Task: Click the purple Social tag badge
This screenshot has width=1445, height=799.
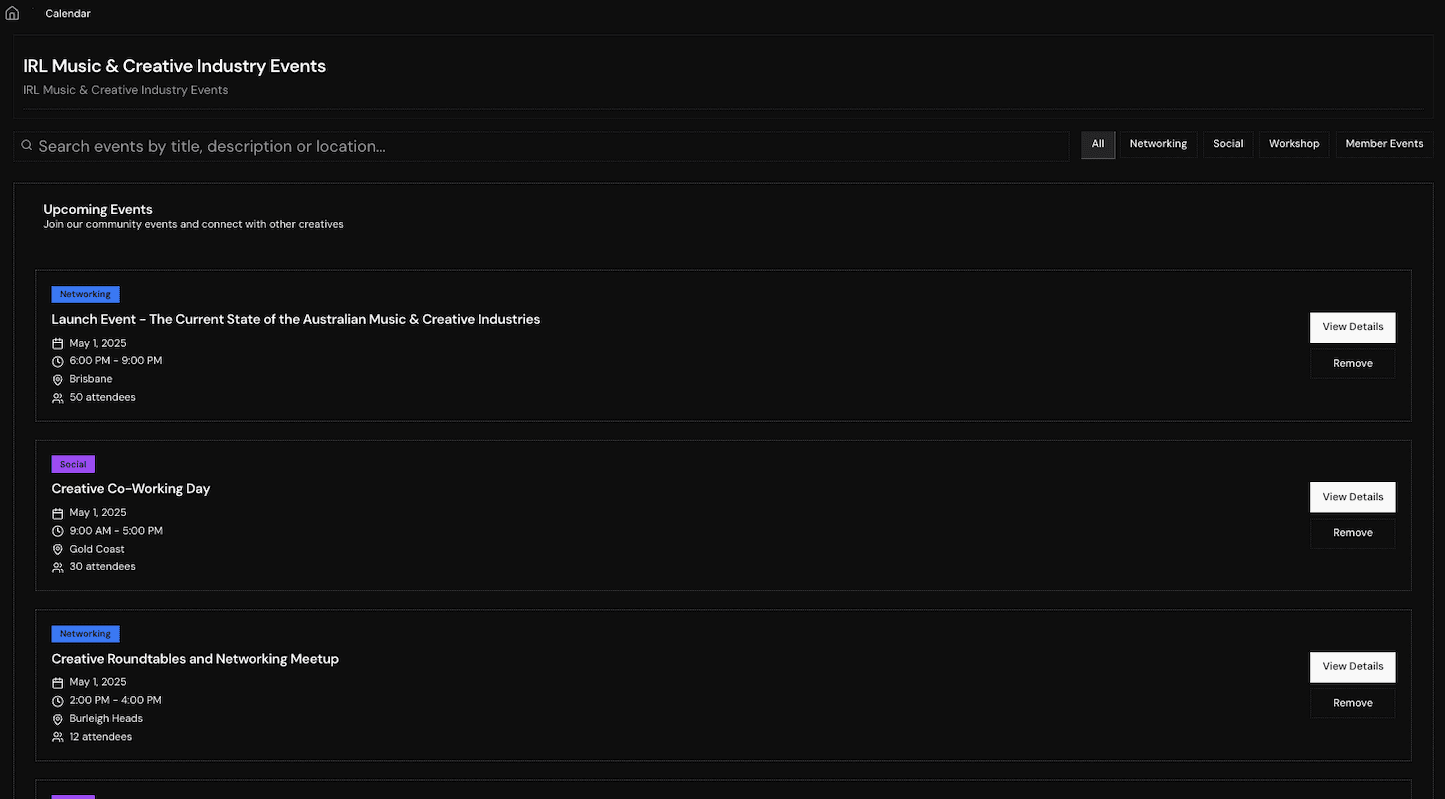Action: point(73,465)
